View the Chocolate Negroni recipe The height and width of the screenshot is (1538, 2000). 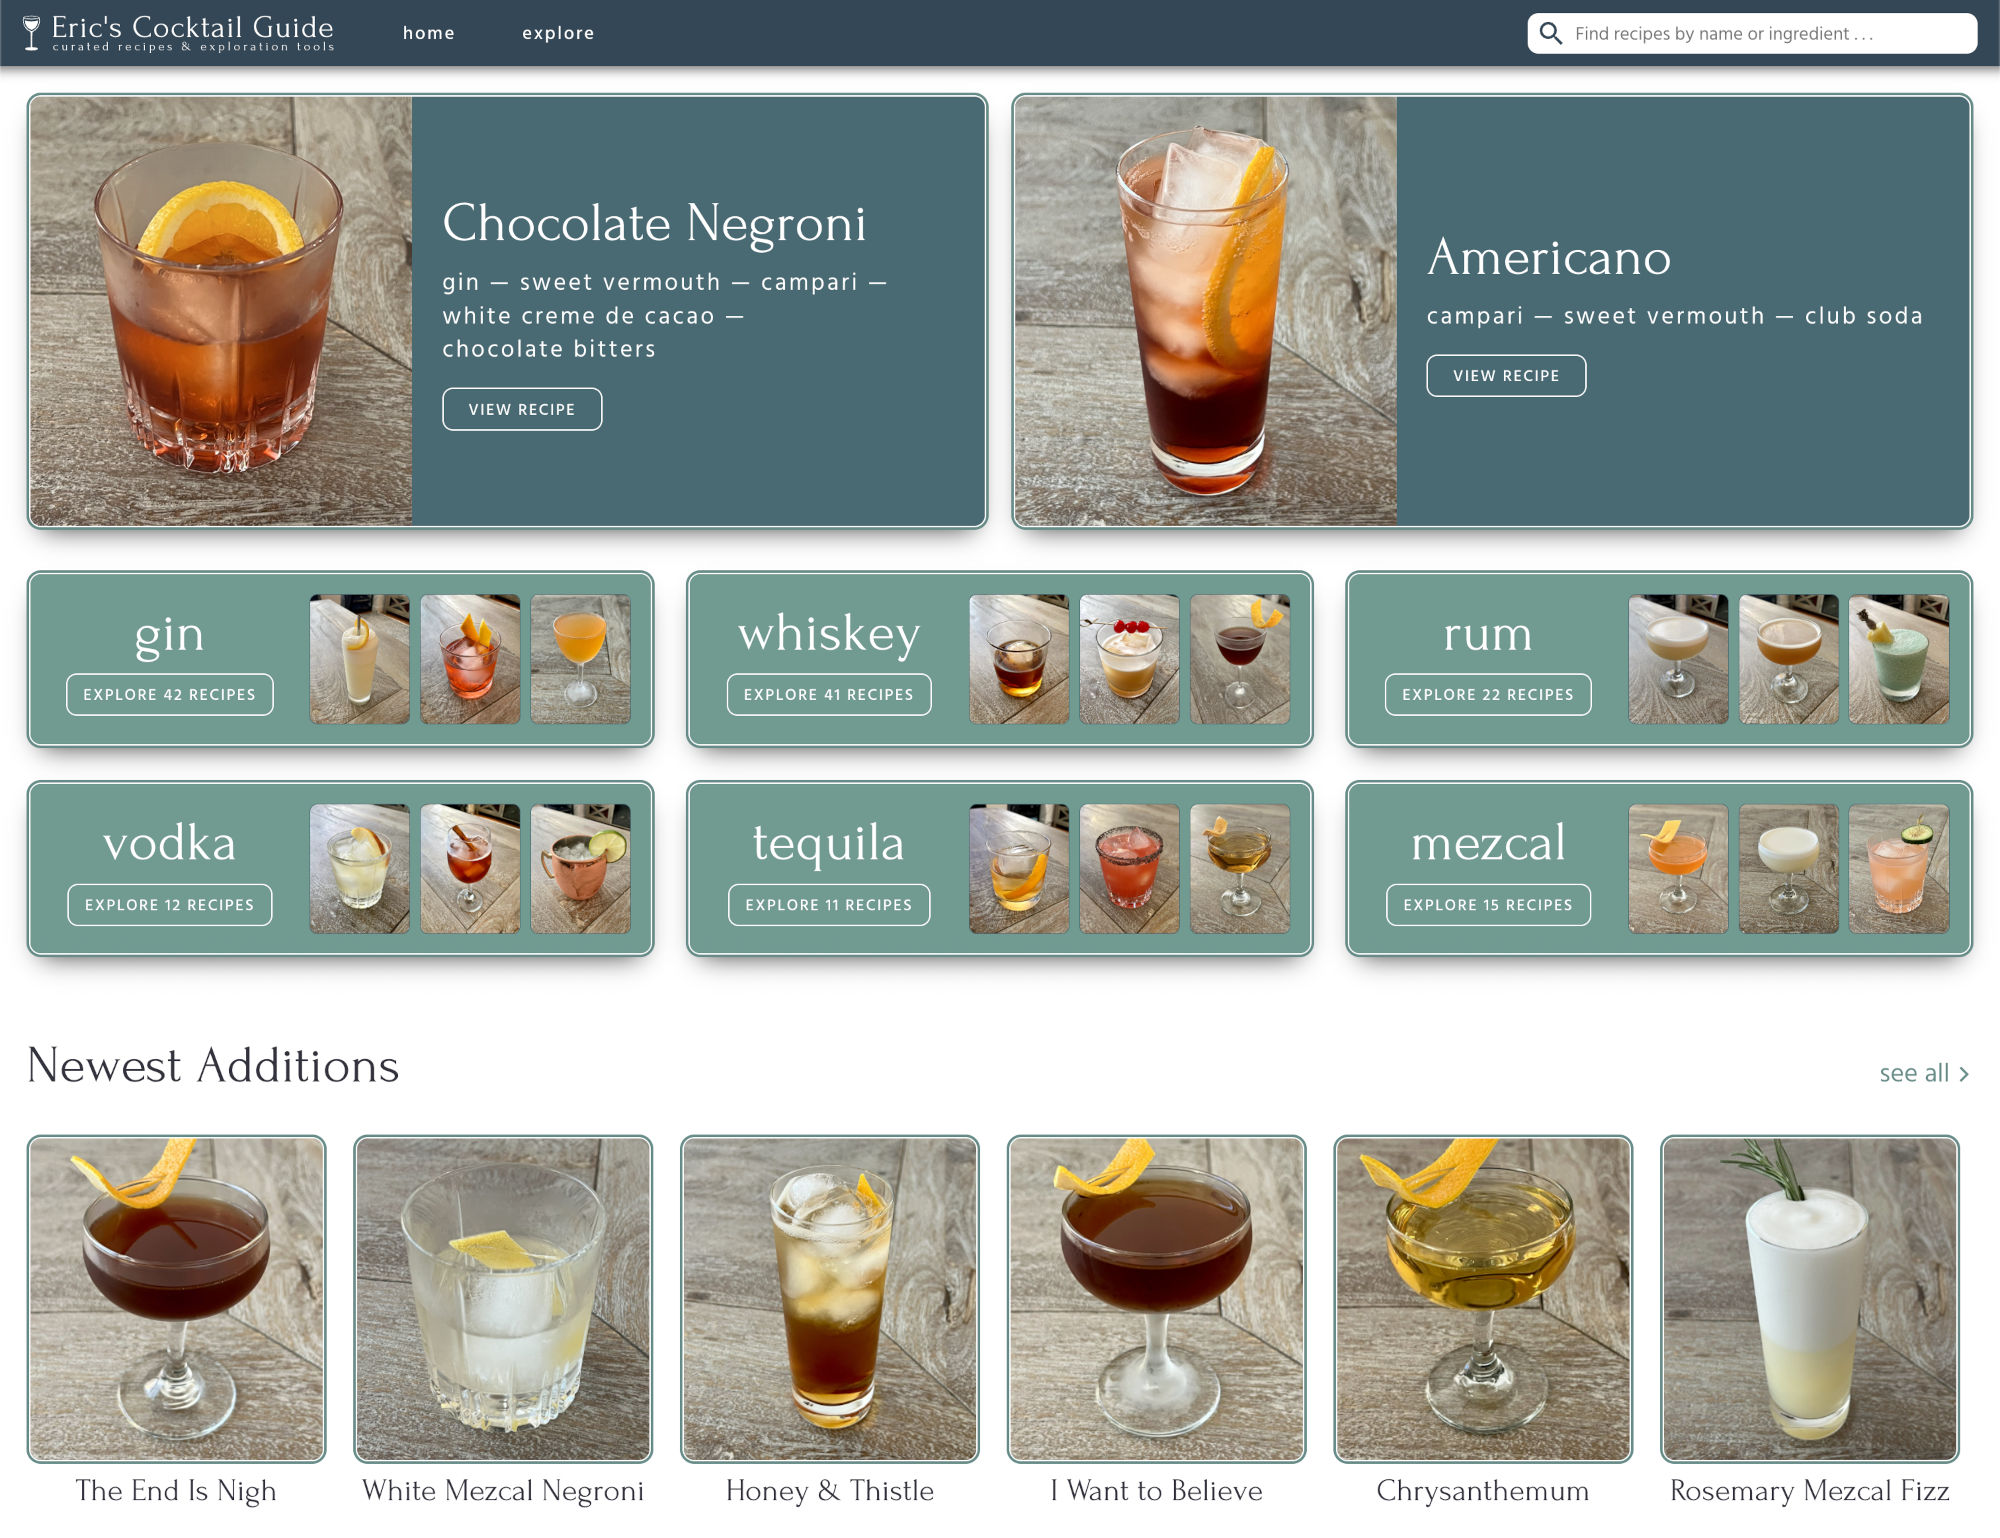521,409
